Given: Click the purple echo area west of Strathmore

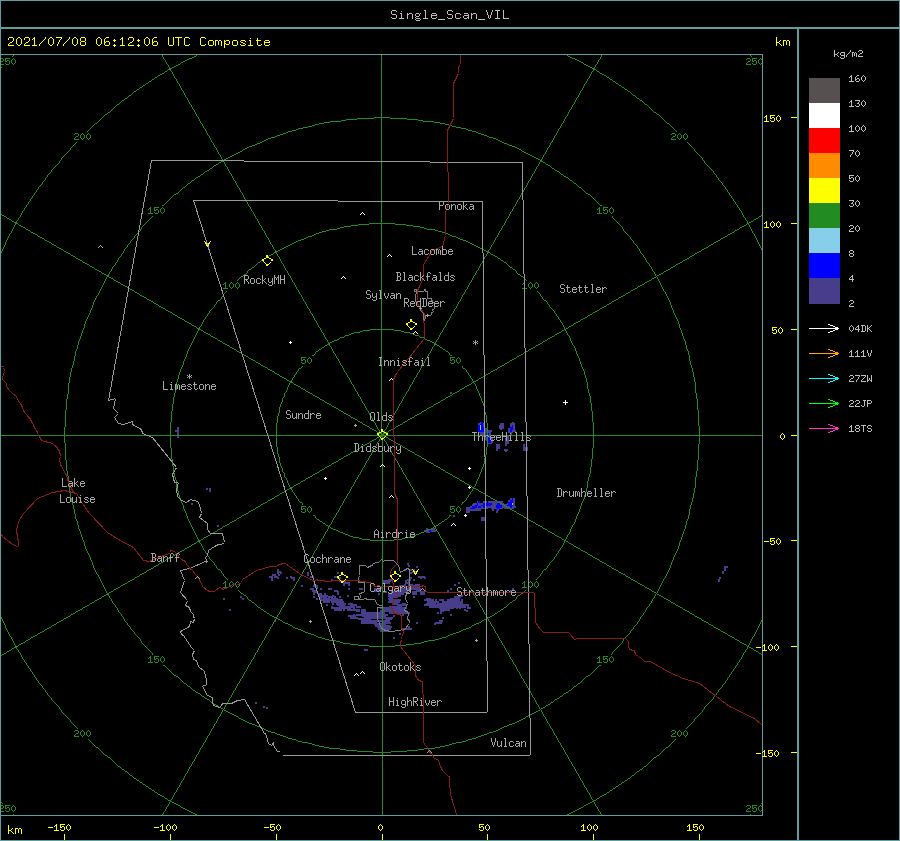Looking at the screenshot, I should tap(447, 604).
